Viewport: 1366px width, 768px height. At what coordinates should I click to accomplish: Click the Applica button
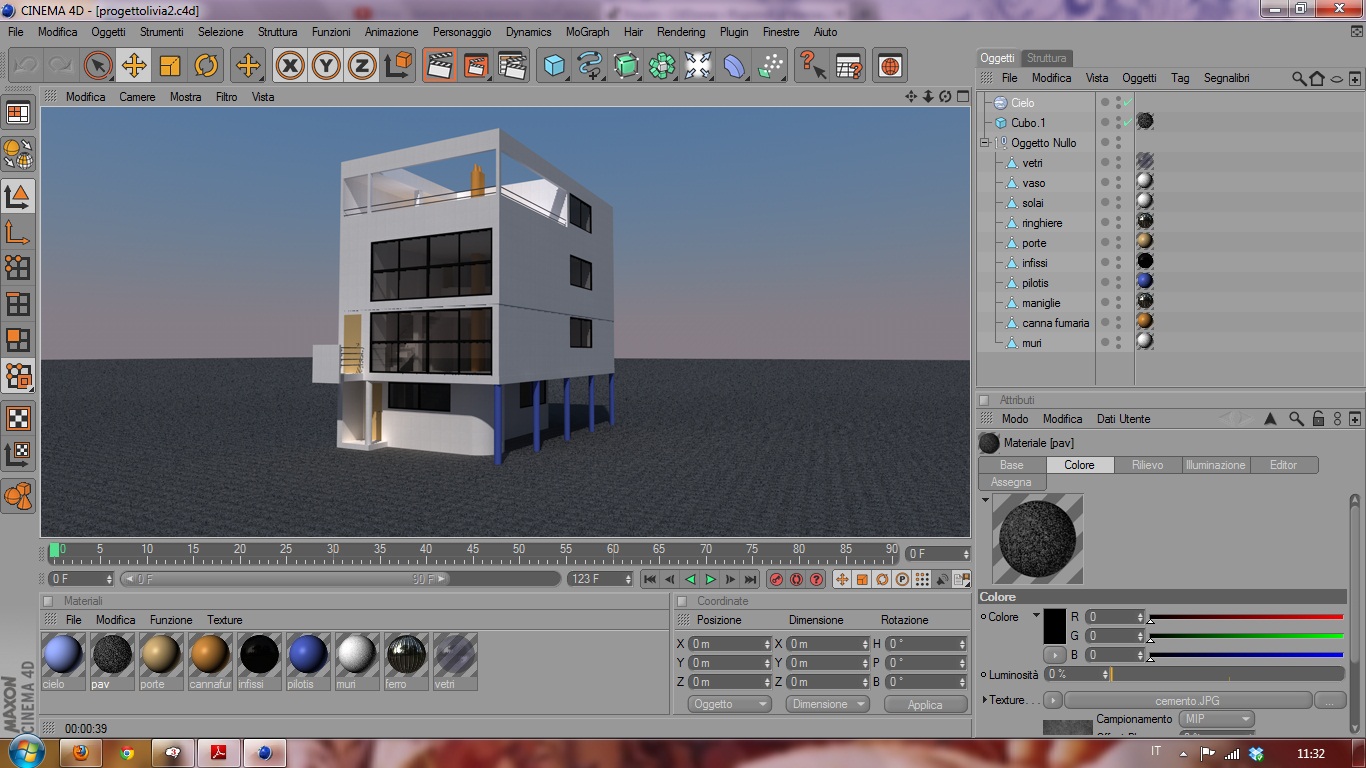click(x=925, y=704)
